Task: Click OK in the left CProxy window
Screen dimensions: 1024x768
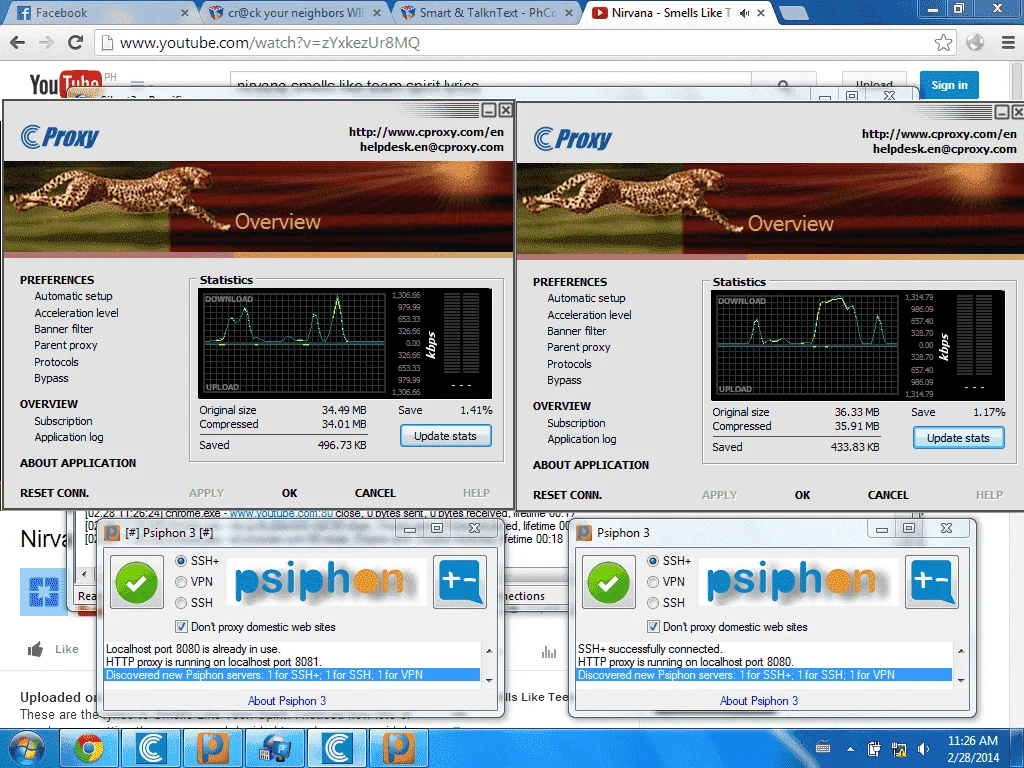Action: click(x=289, y=493)
